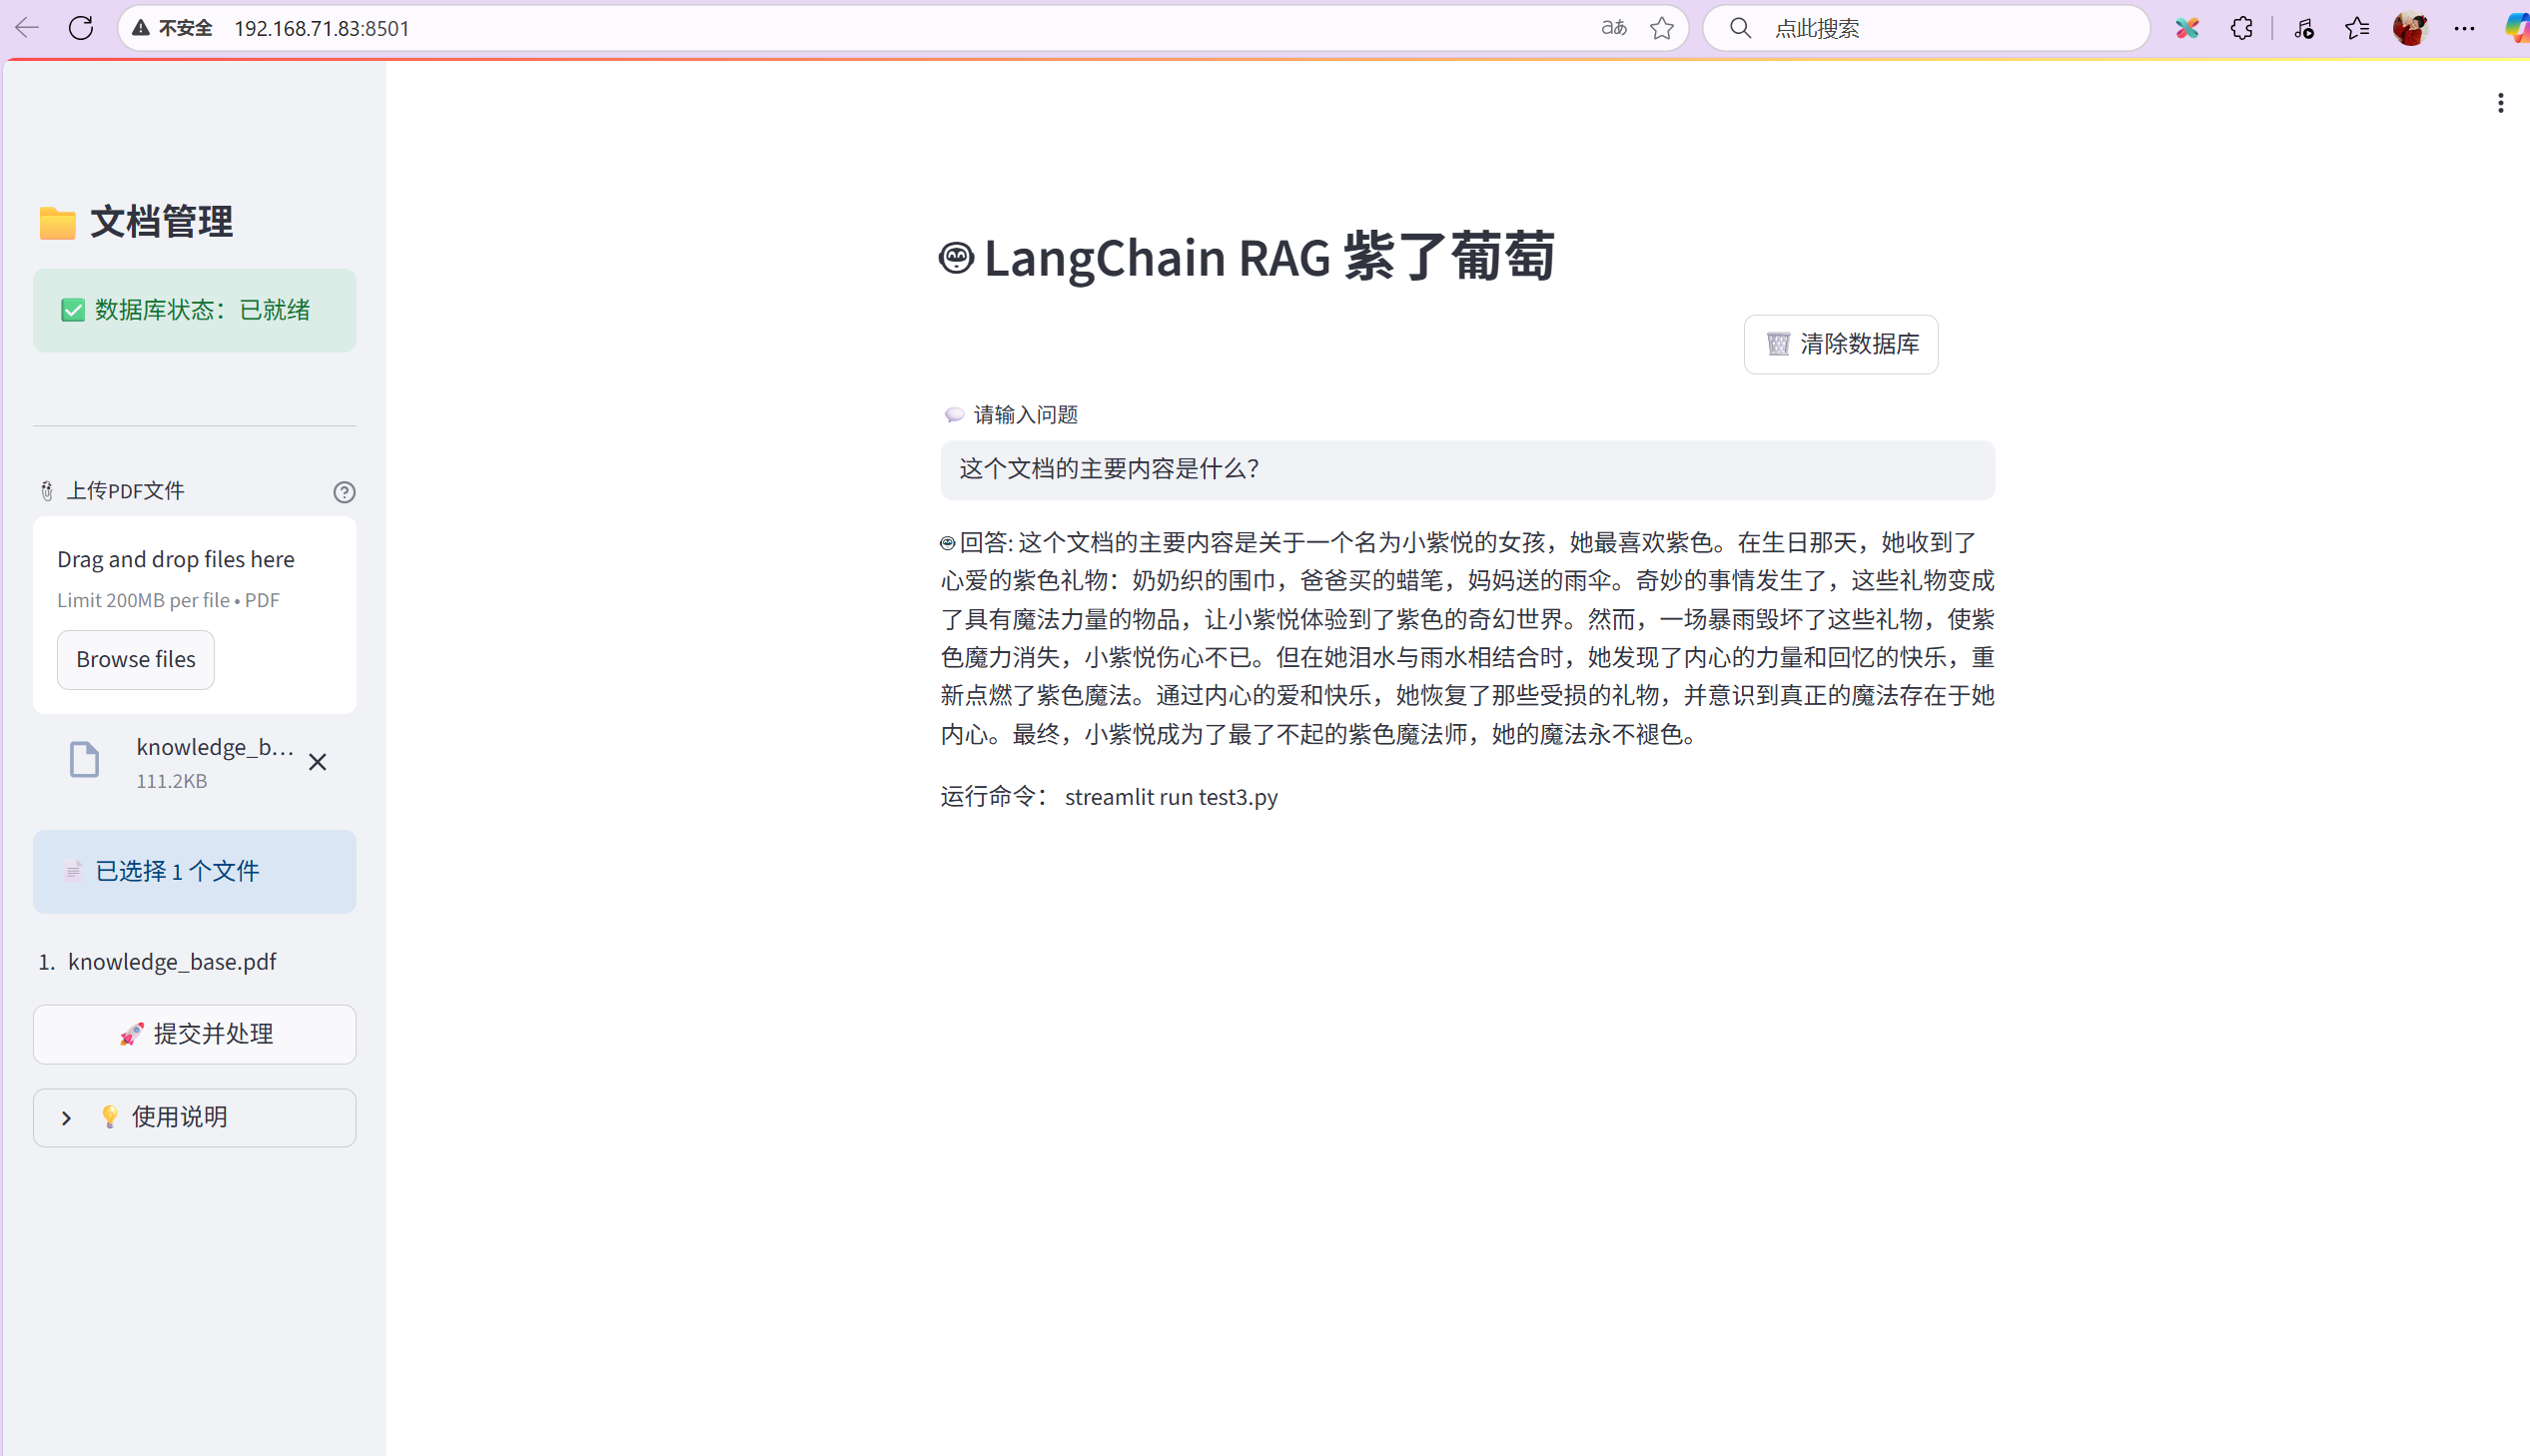Click the robot icon in LangChain RAG title
The height and width of the screenshot is (1456, 2530).
point(956,258)
